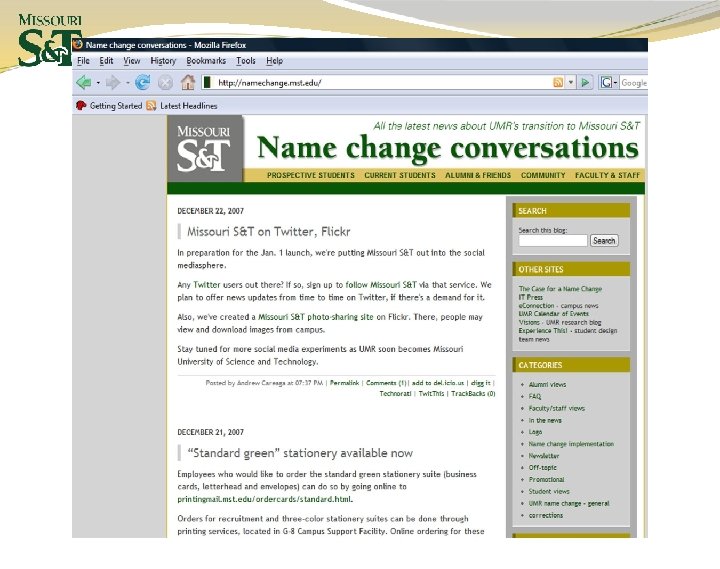Open the printingmail.mst.edu ordercards link

coord(264,499)
